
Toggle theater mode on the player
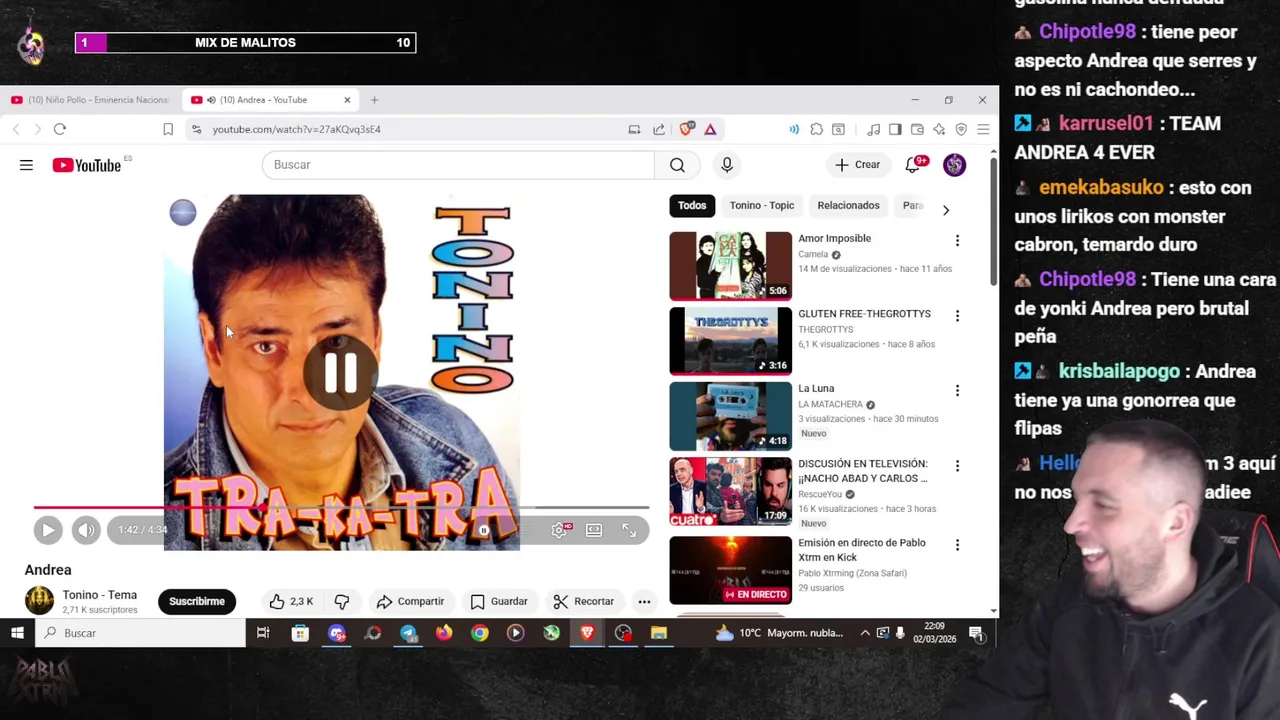point(594,530)
